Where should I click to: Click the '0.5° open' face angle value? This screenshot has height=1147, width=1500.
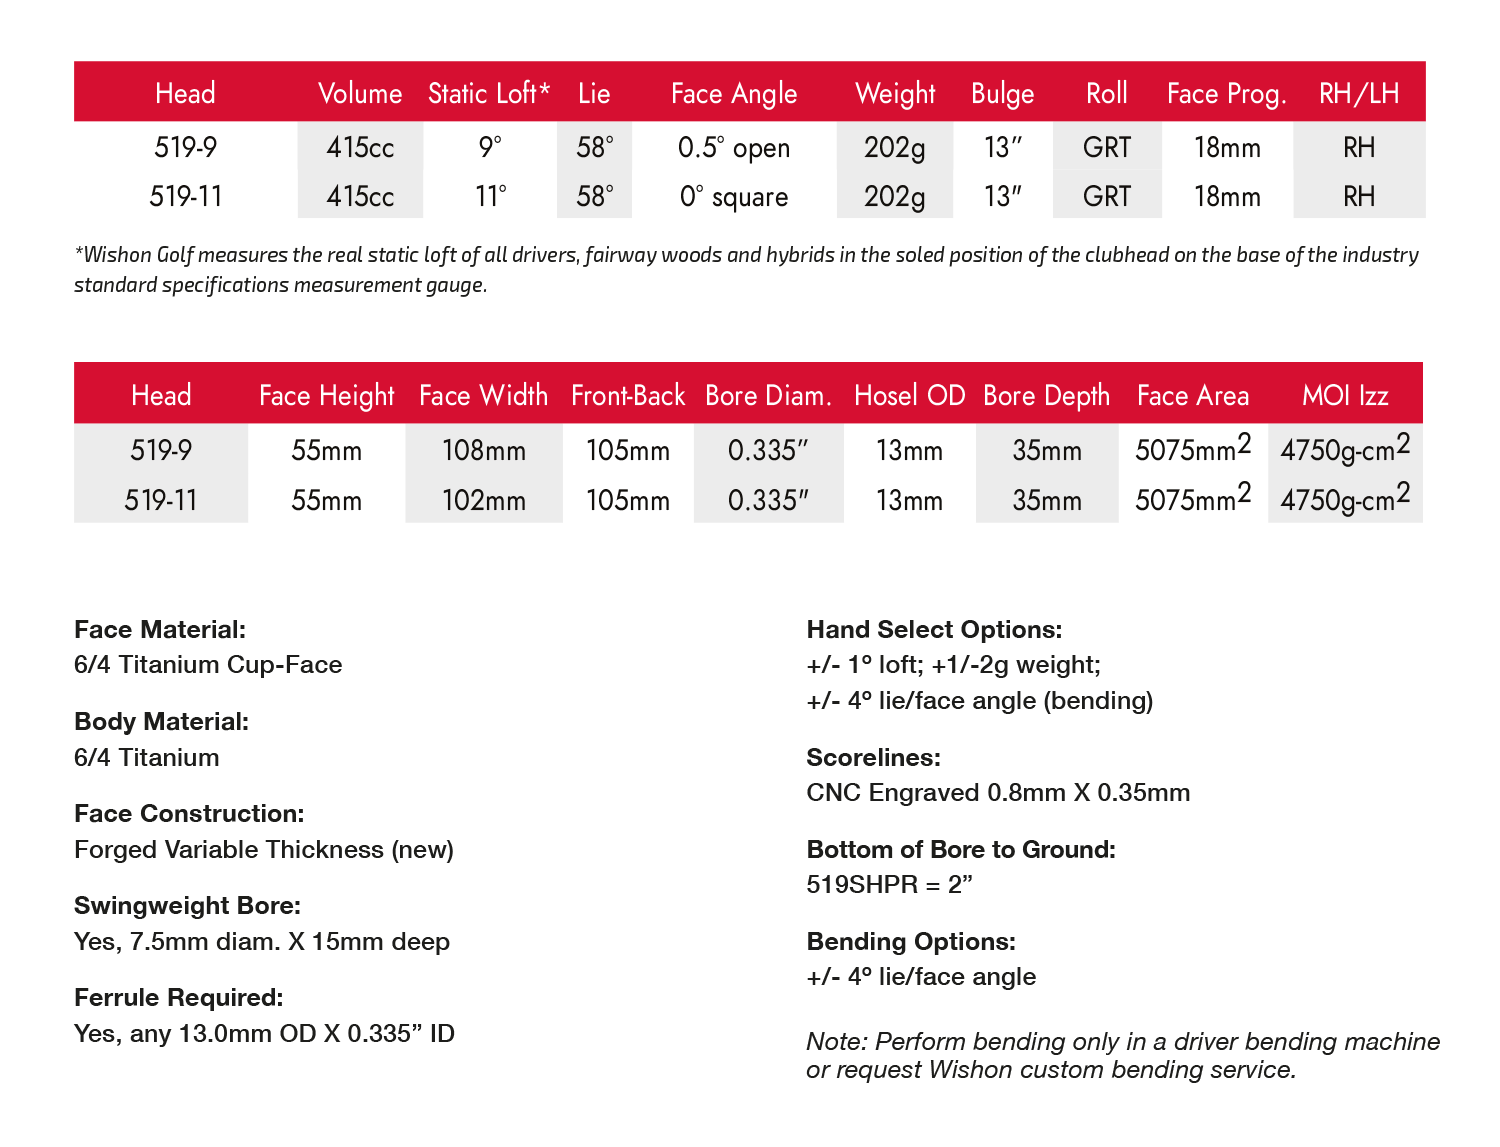[734, 148]
